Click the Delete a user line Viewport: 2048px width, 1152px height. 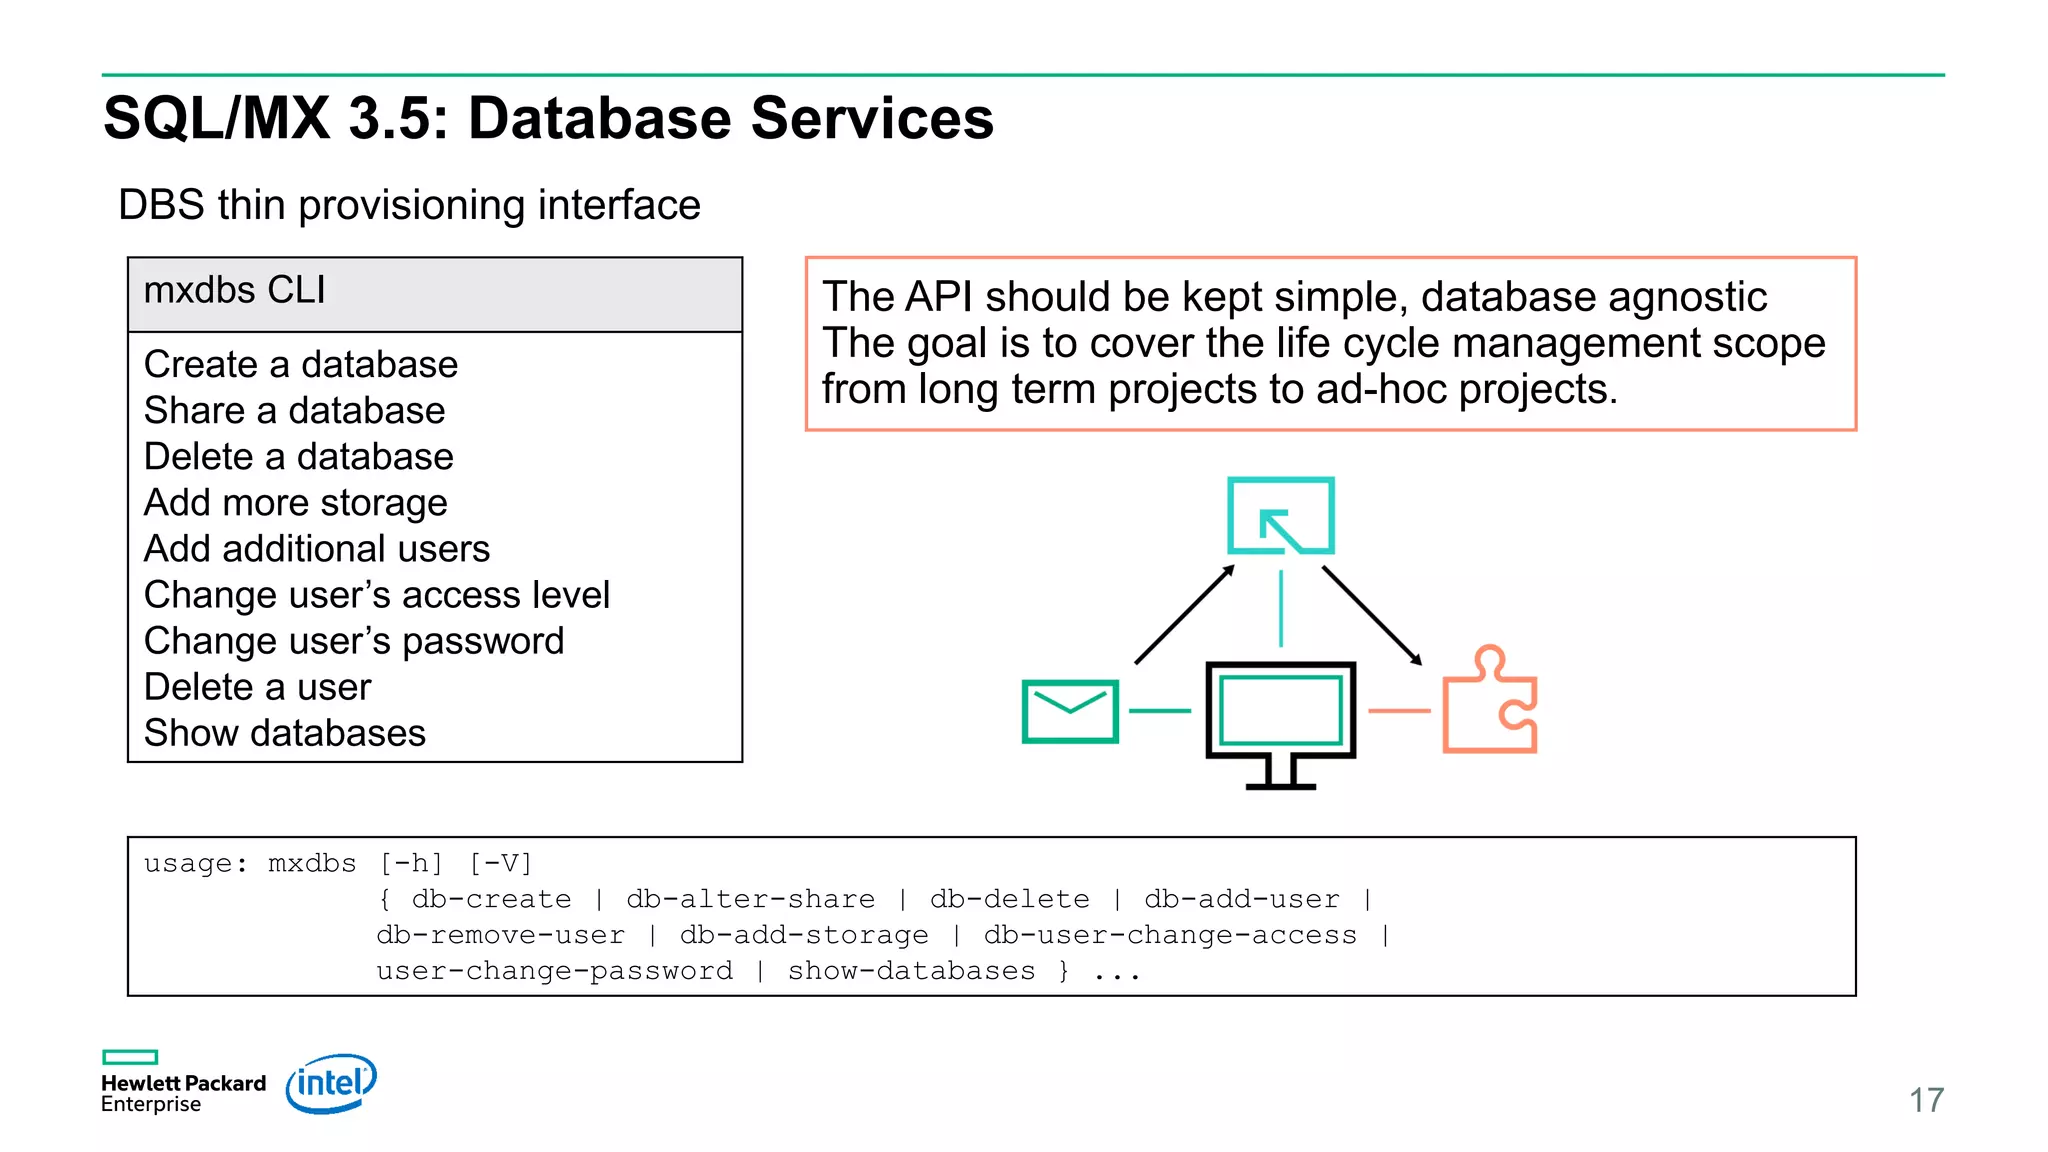(258, 687)
